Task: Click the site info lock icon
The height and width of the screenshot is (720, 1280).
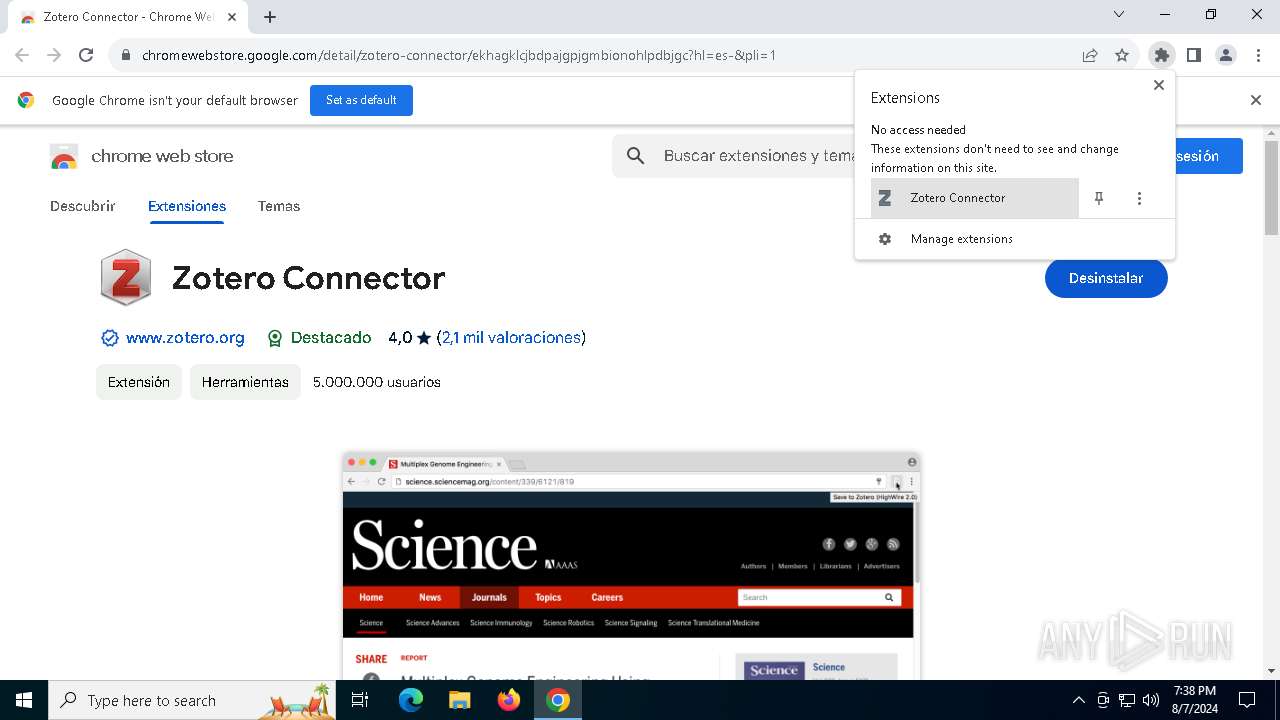Action: 125,55
